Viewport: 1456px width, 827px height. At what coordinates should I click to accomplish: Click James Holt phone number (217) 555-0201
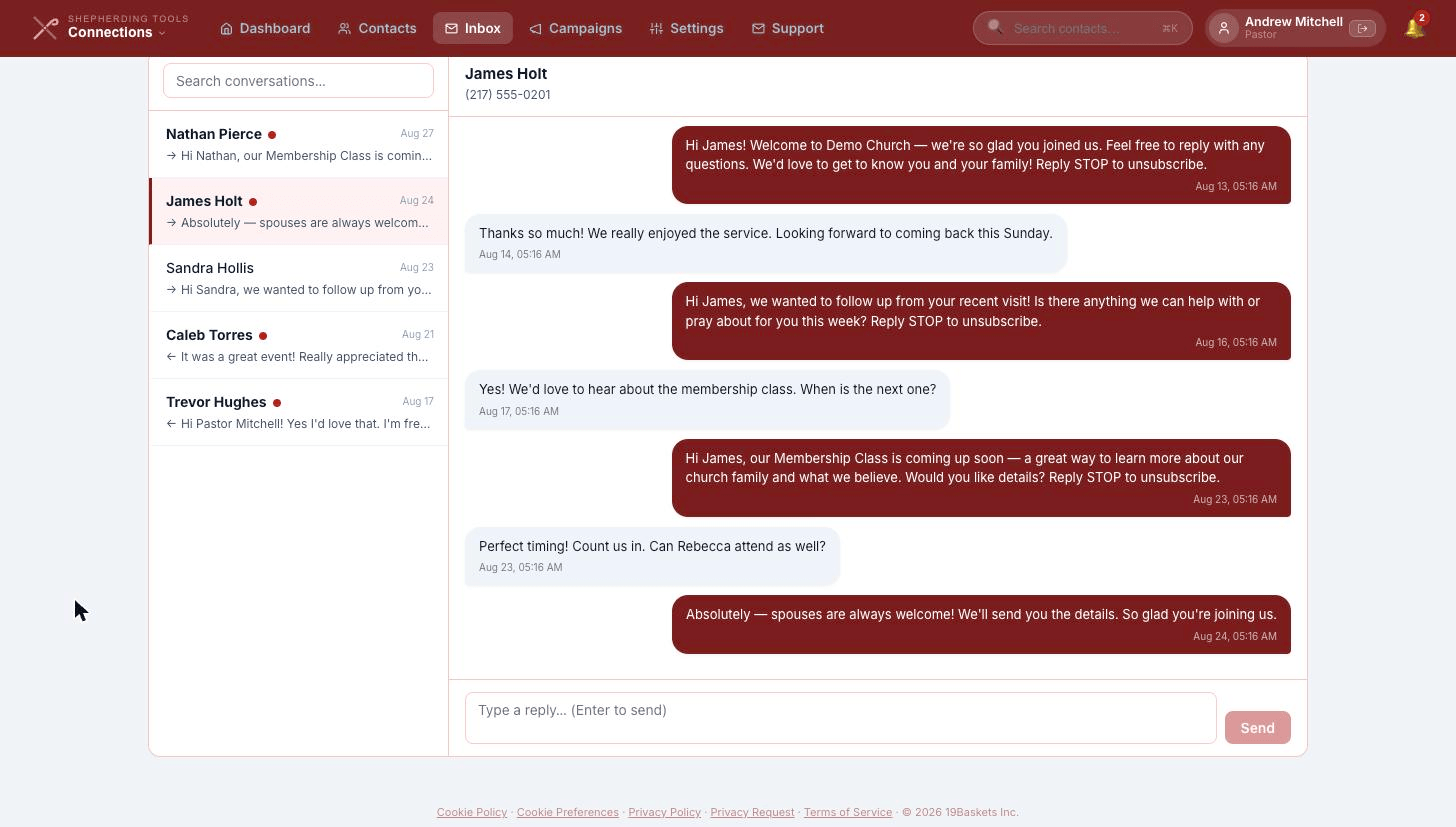coord(507,95)
